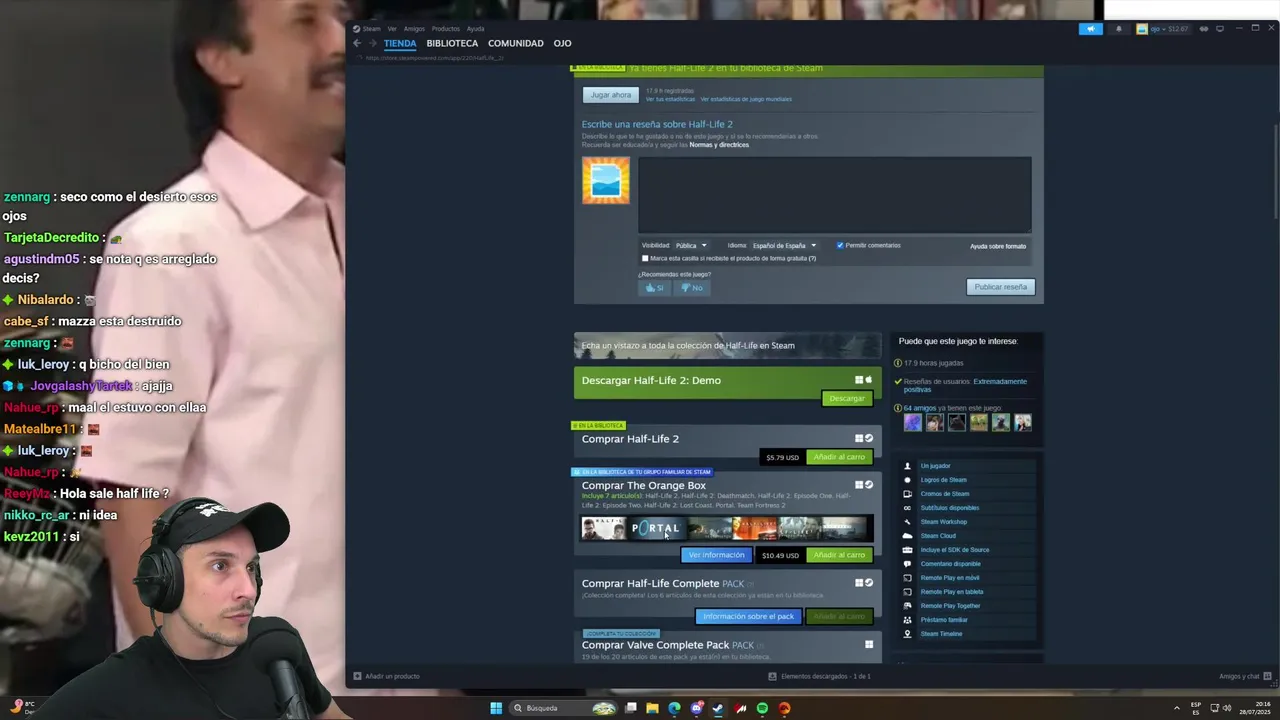Viewport: 1280px width, 720px height.
Task: Toggle the Permitir comentarios checkbox
Action: tap(840, 245)
